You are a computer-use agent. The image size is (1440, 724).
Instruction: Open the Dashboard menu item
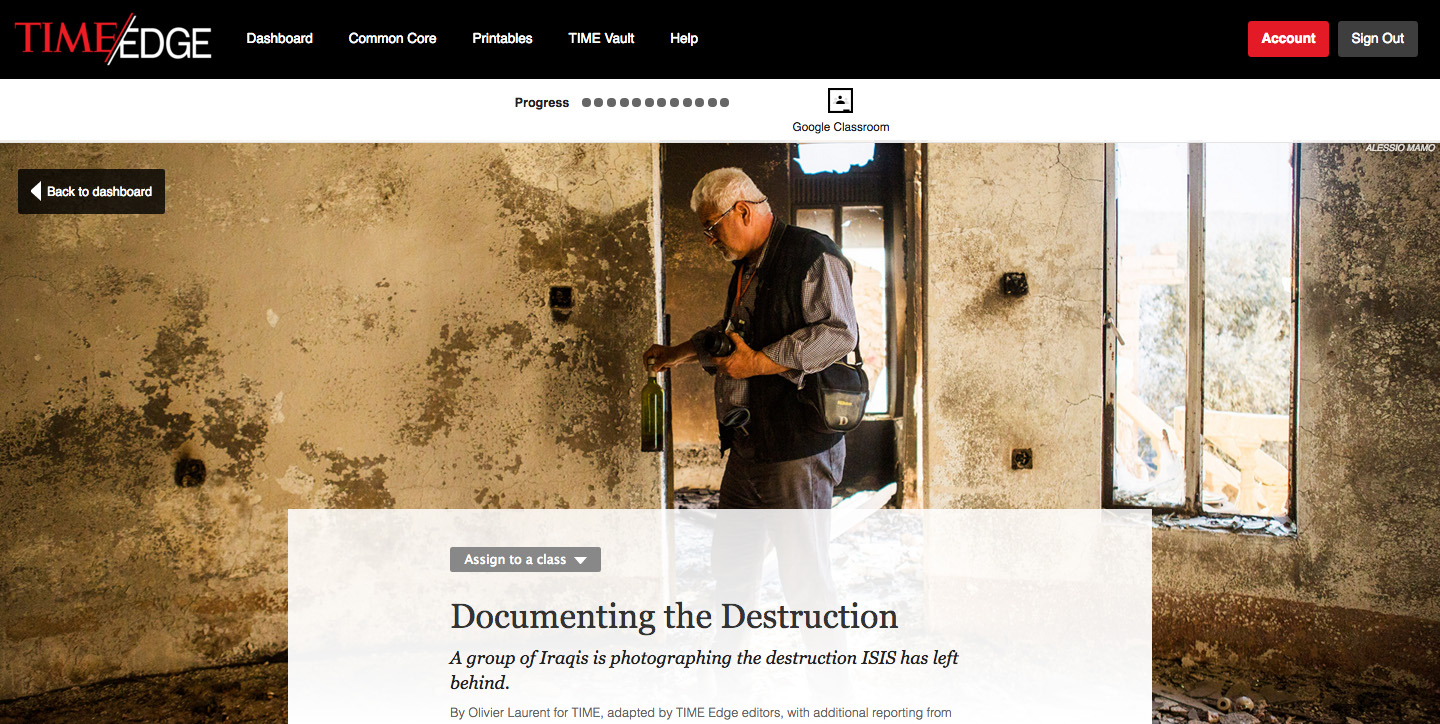280,38
